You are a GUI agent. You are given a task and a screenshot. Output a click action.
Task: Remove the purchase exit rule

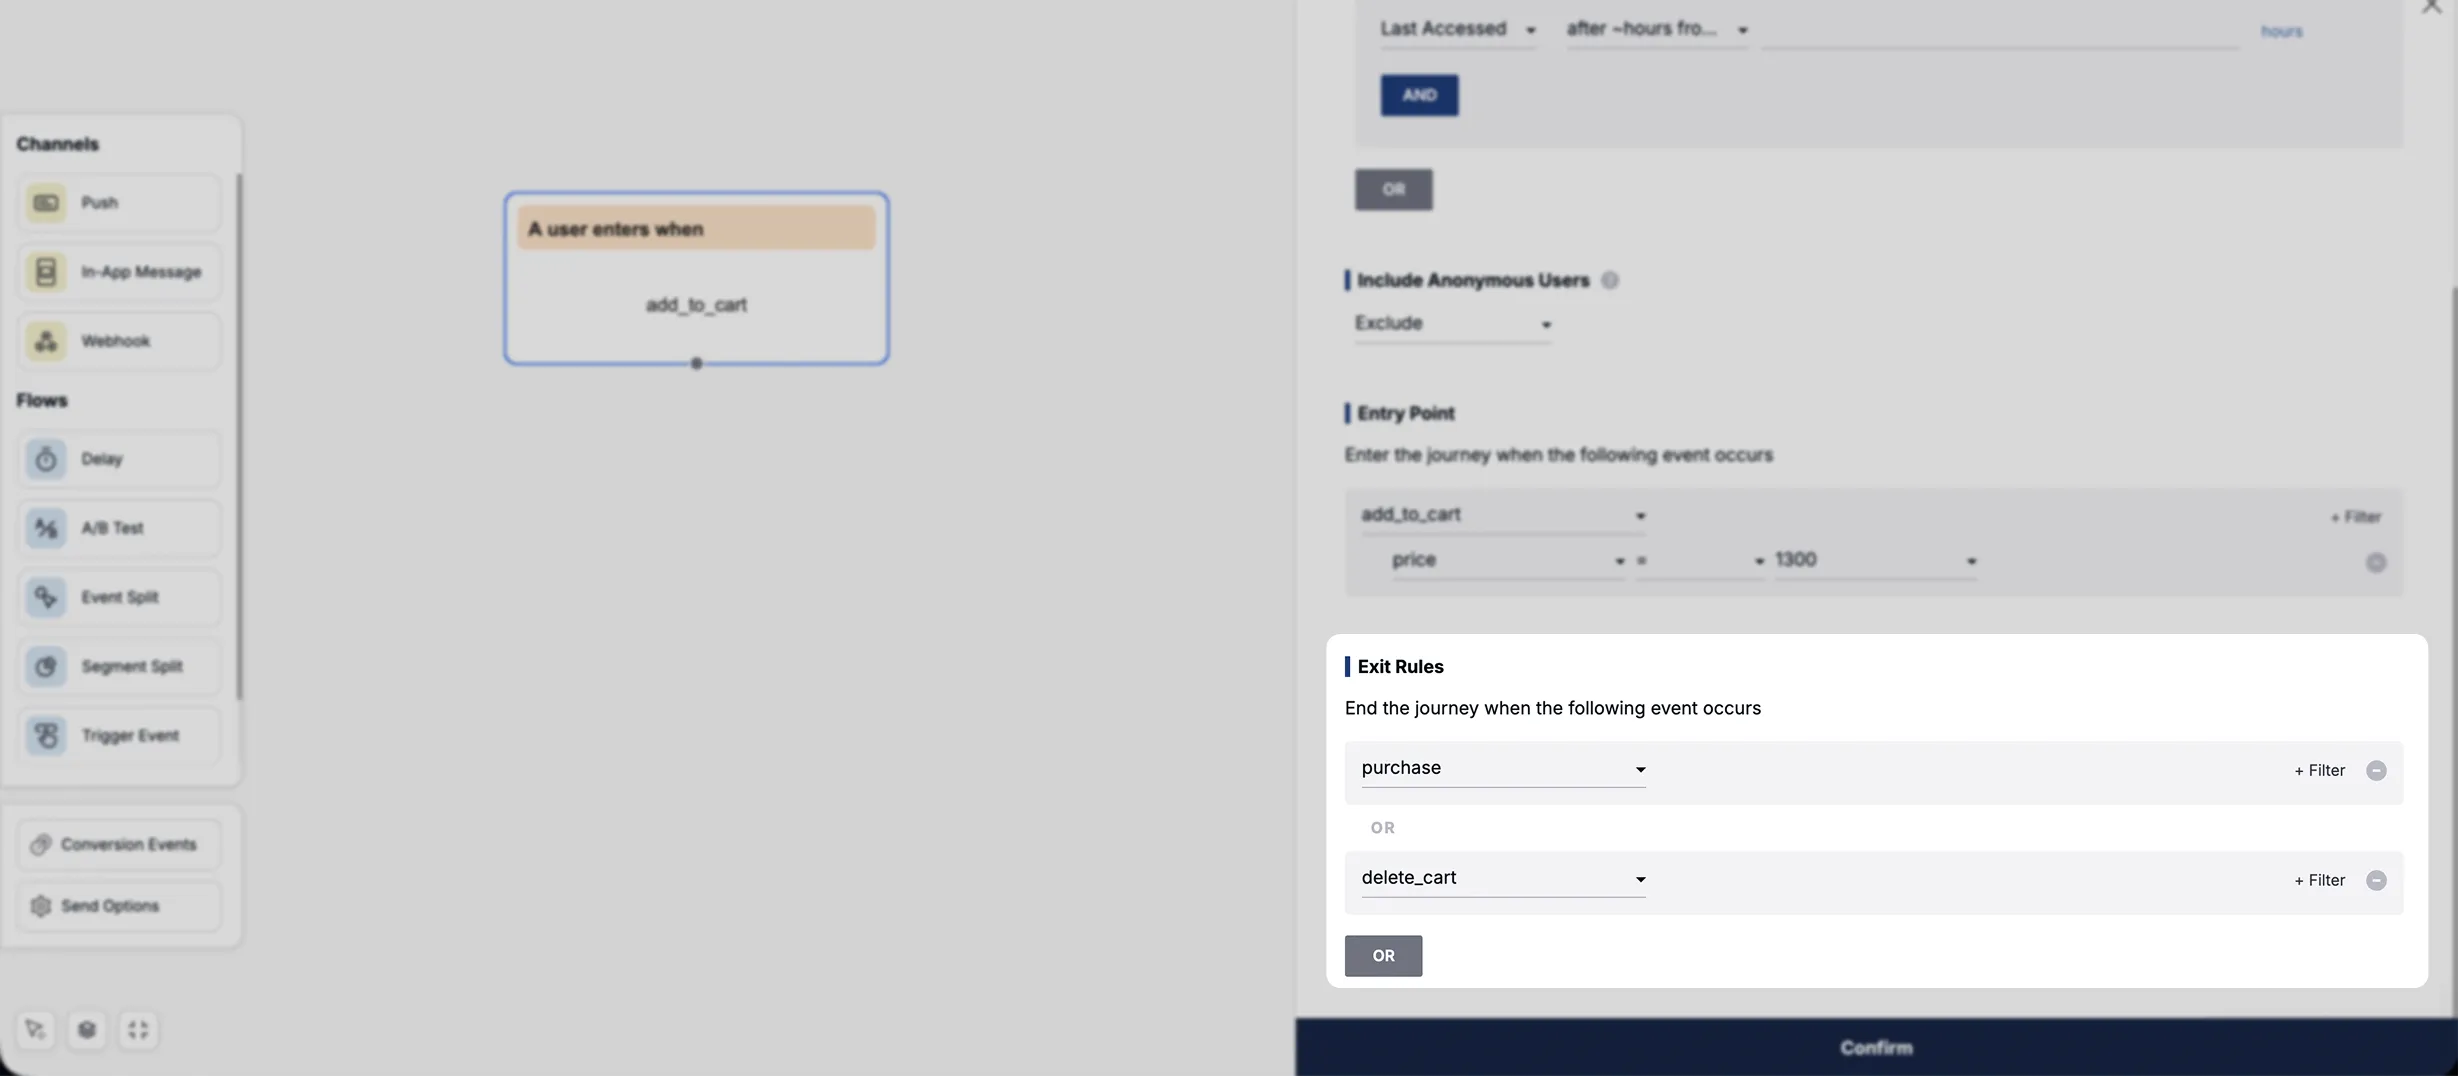(x=2376, y=771)
